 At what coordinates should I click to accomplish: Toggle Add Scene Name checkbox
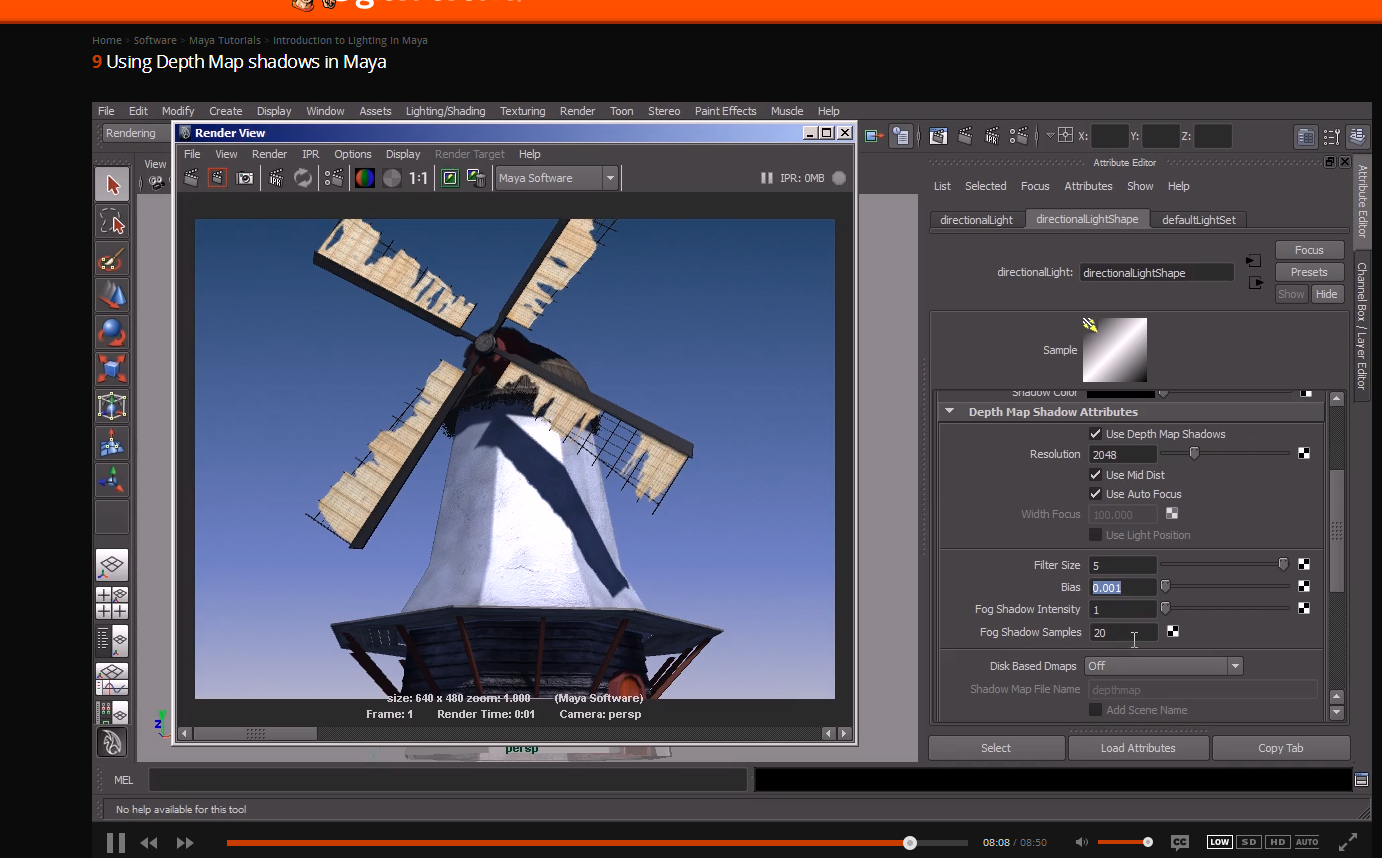pyautogui.click(x=1095, y=710)
